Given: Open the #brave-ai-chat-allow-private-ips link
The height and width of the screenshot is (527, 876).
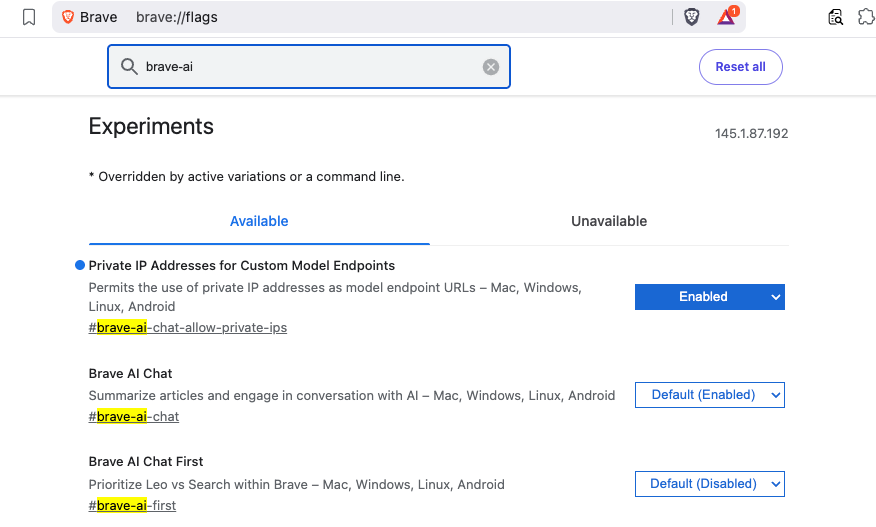Looking at the screenshot, I should tap(188, 327).
